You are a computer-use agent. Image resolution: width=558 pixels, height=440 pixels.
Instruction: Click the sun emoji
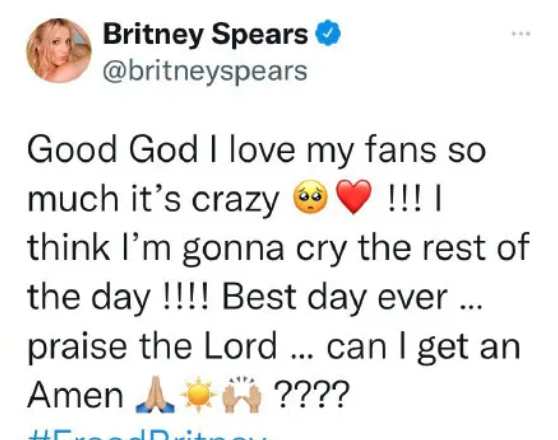[199, 394]
